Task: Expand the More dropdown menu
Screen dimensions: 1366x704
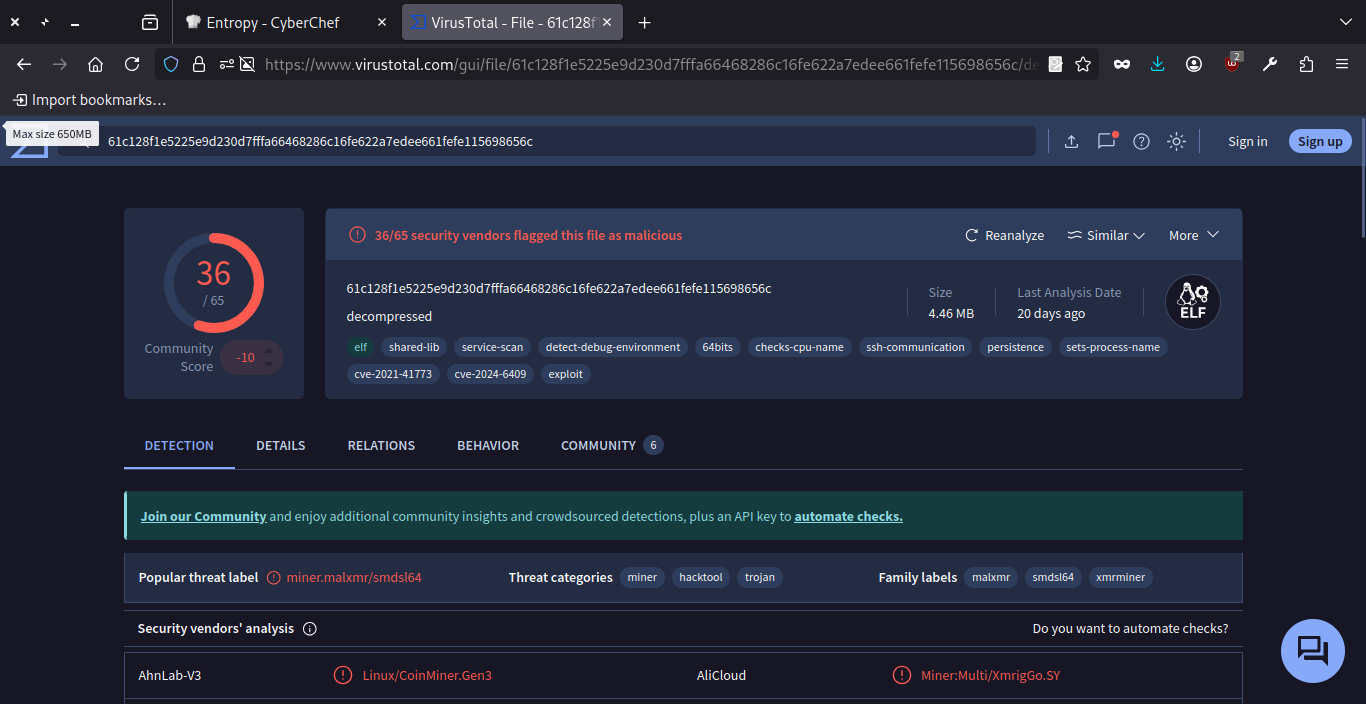Action: pos(1194,236)
